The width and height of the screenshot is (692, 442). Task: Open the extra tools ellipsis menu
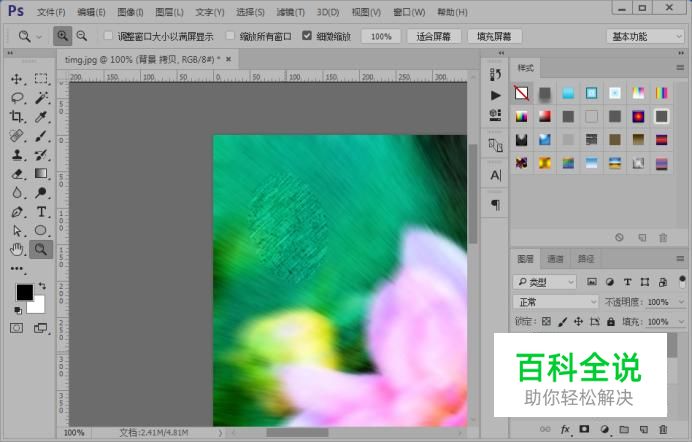(17, 268)
